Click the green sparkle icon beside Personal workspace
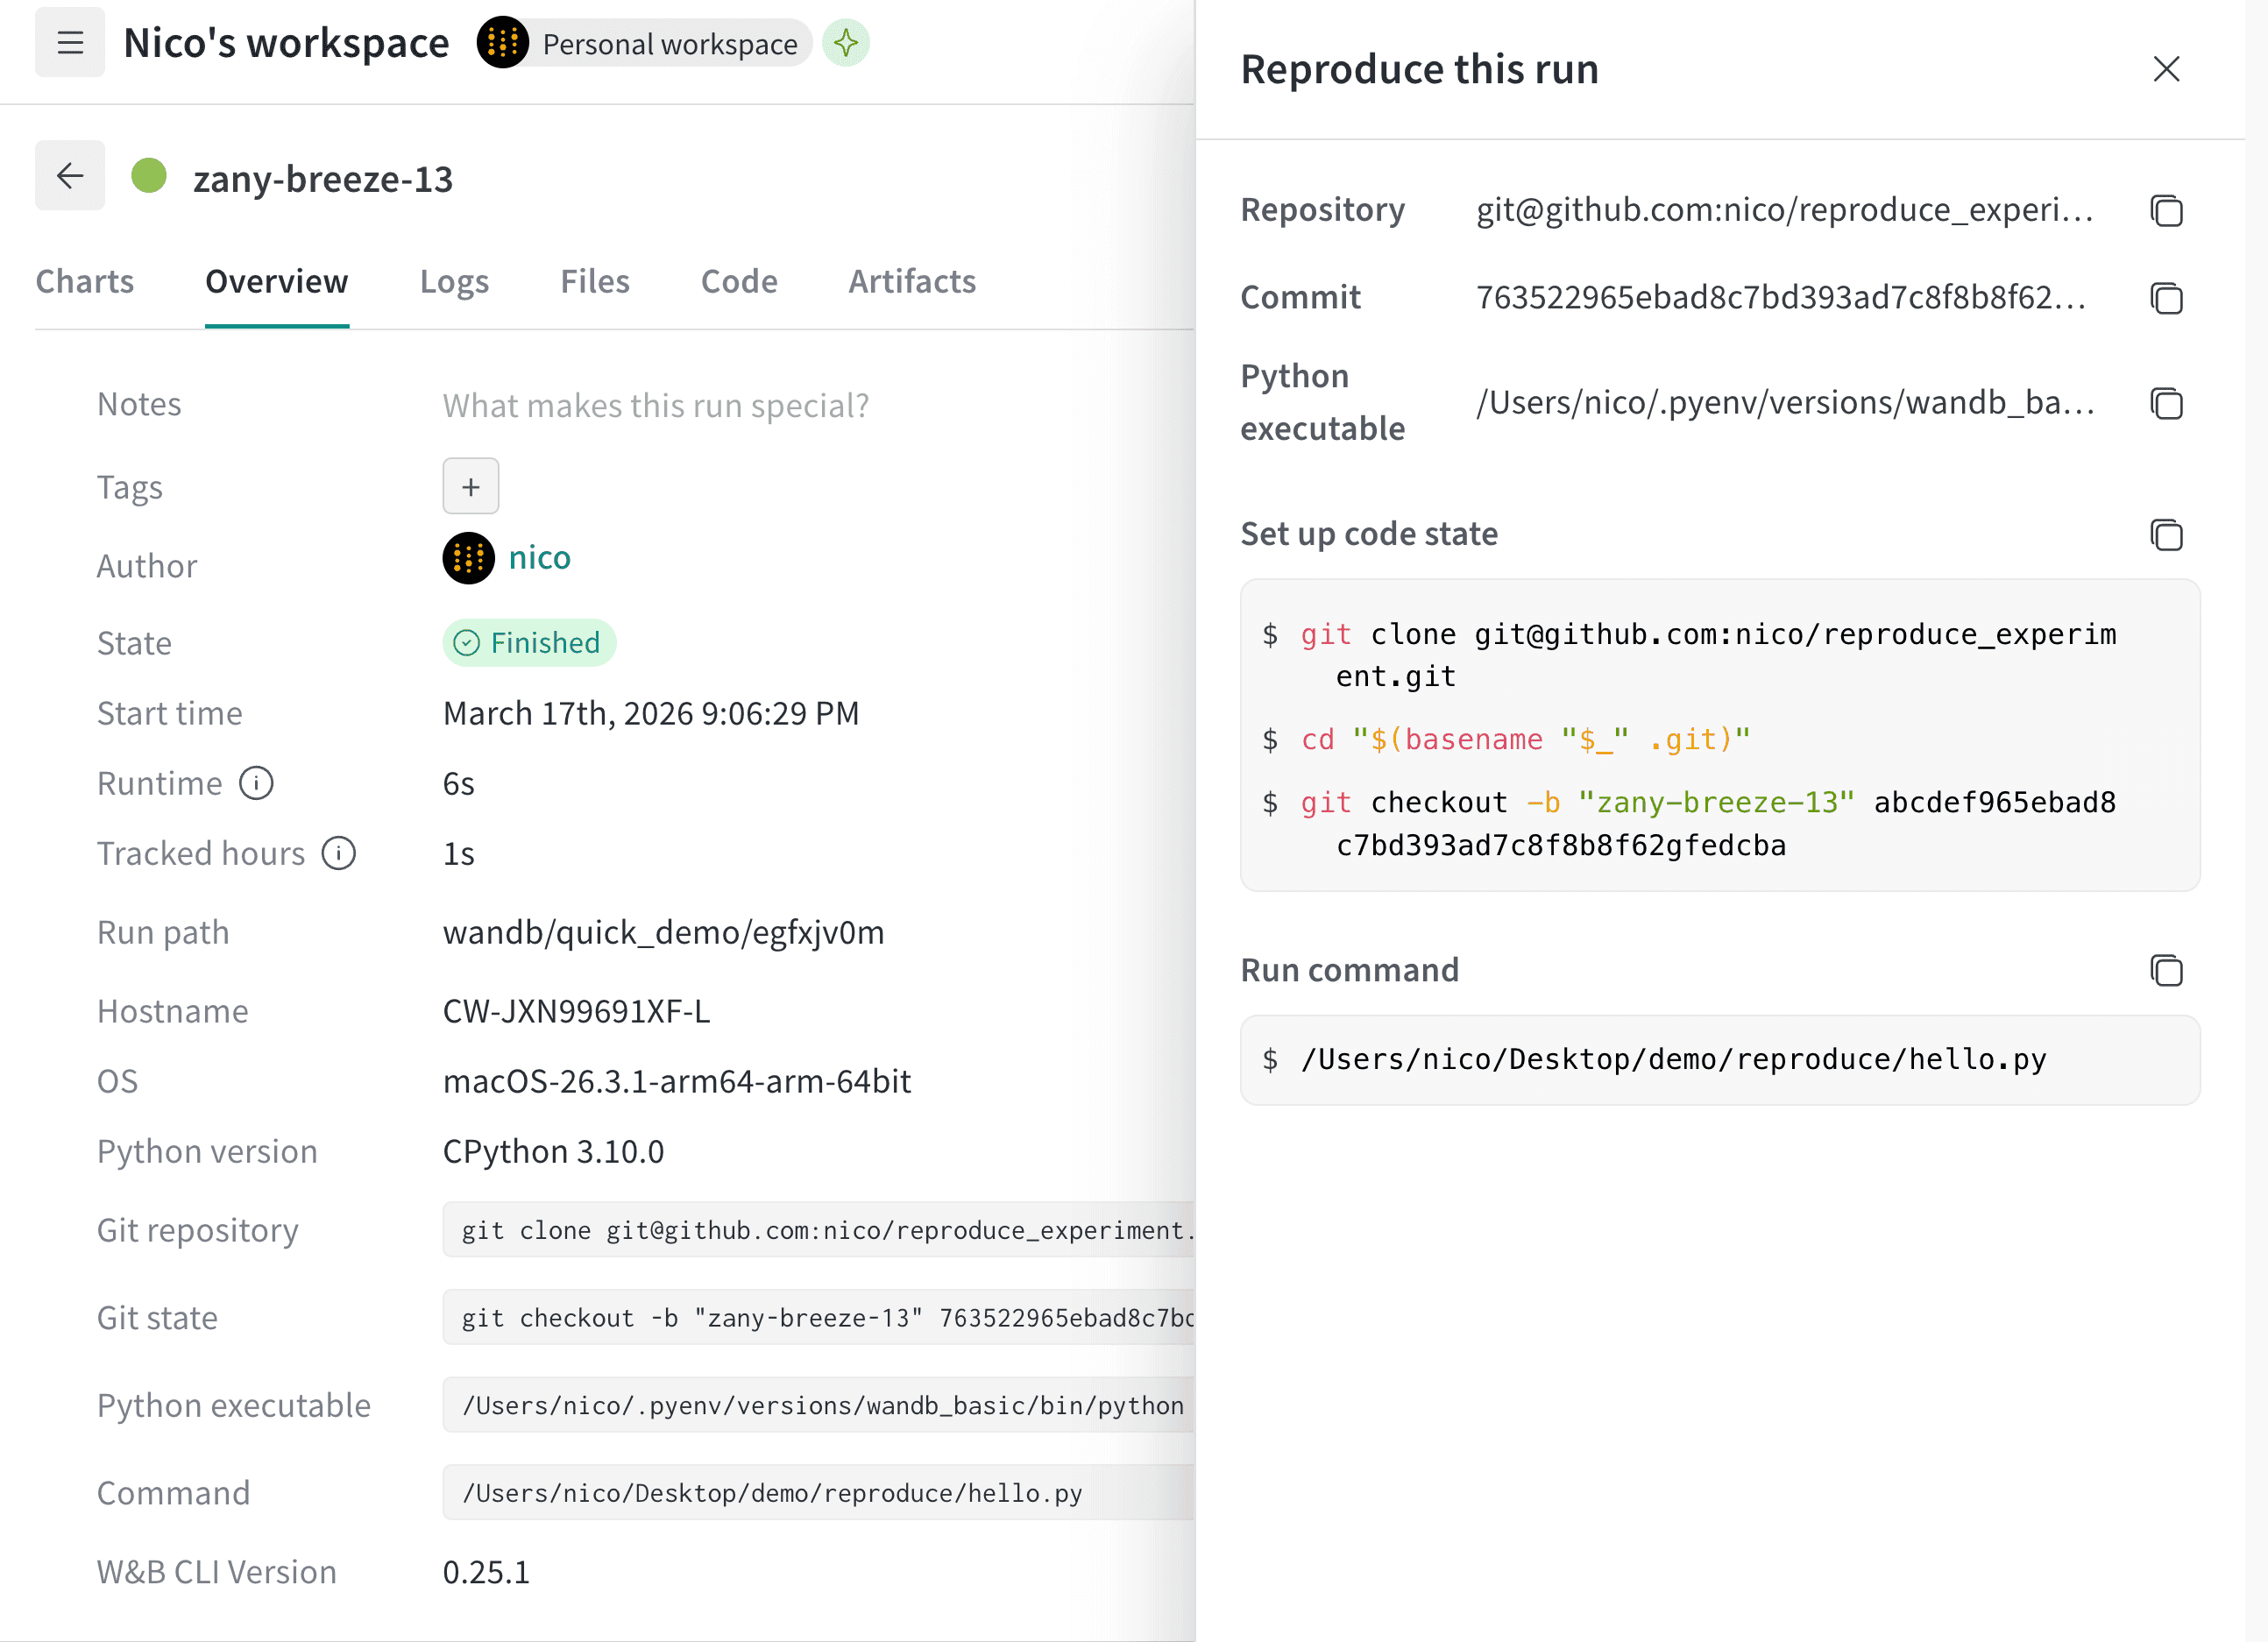This screenshot has height=1642, width=2268. pos(846,43)
